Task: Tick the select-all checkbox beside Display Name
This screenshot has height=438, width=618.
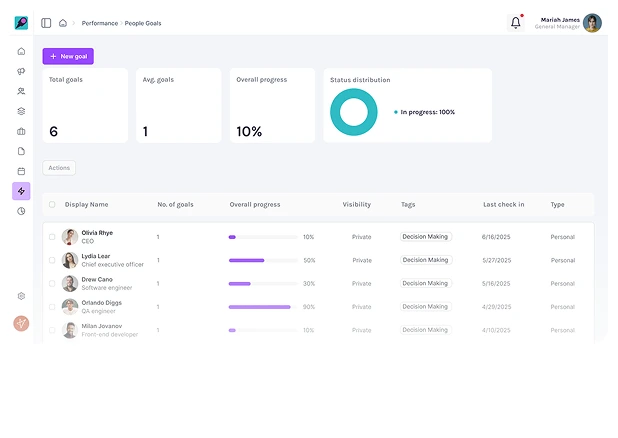Action: click(52, 205)
